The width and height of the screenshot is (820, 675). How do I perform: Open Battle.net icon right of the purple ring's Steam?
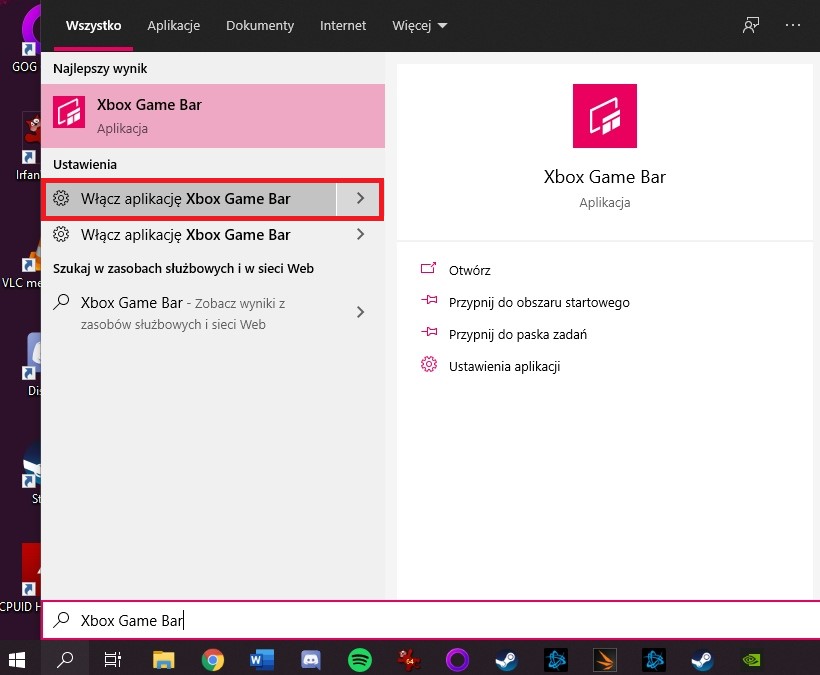tap(555, 660)
